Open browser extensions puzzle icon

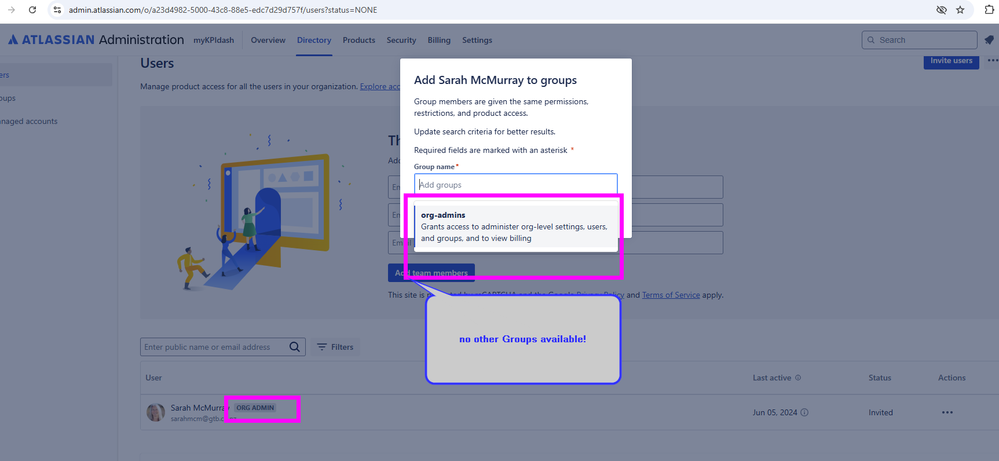click(989, 10)
